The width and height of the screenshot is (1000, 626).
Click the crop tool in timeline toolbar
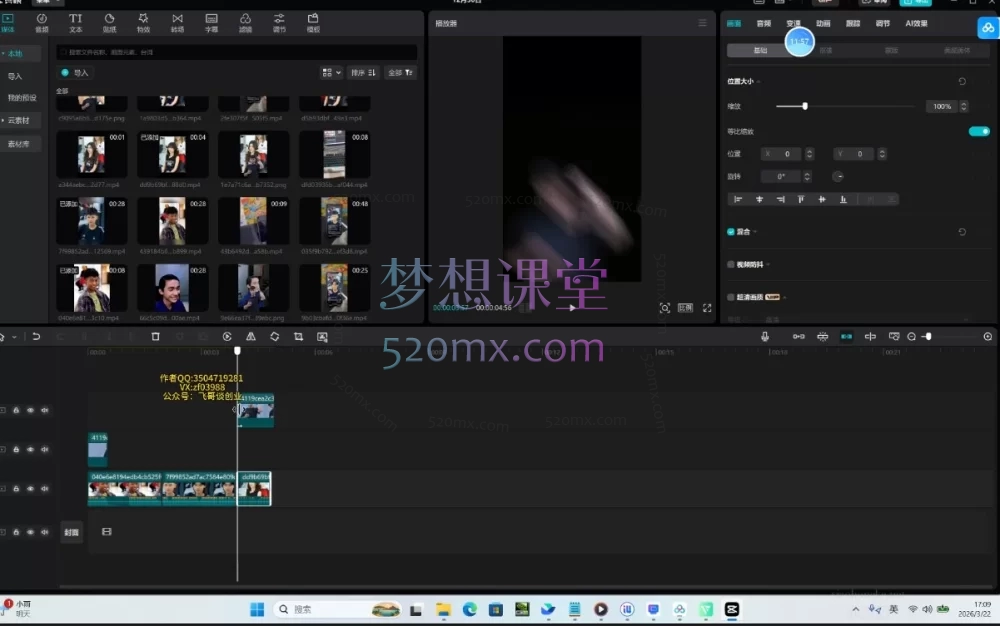pos(298,337)
